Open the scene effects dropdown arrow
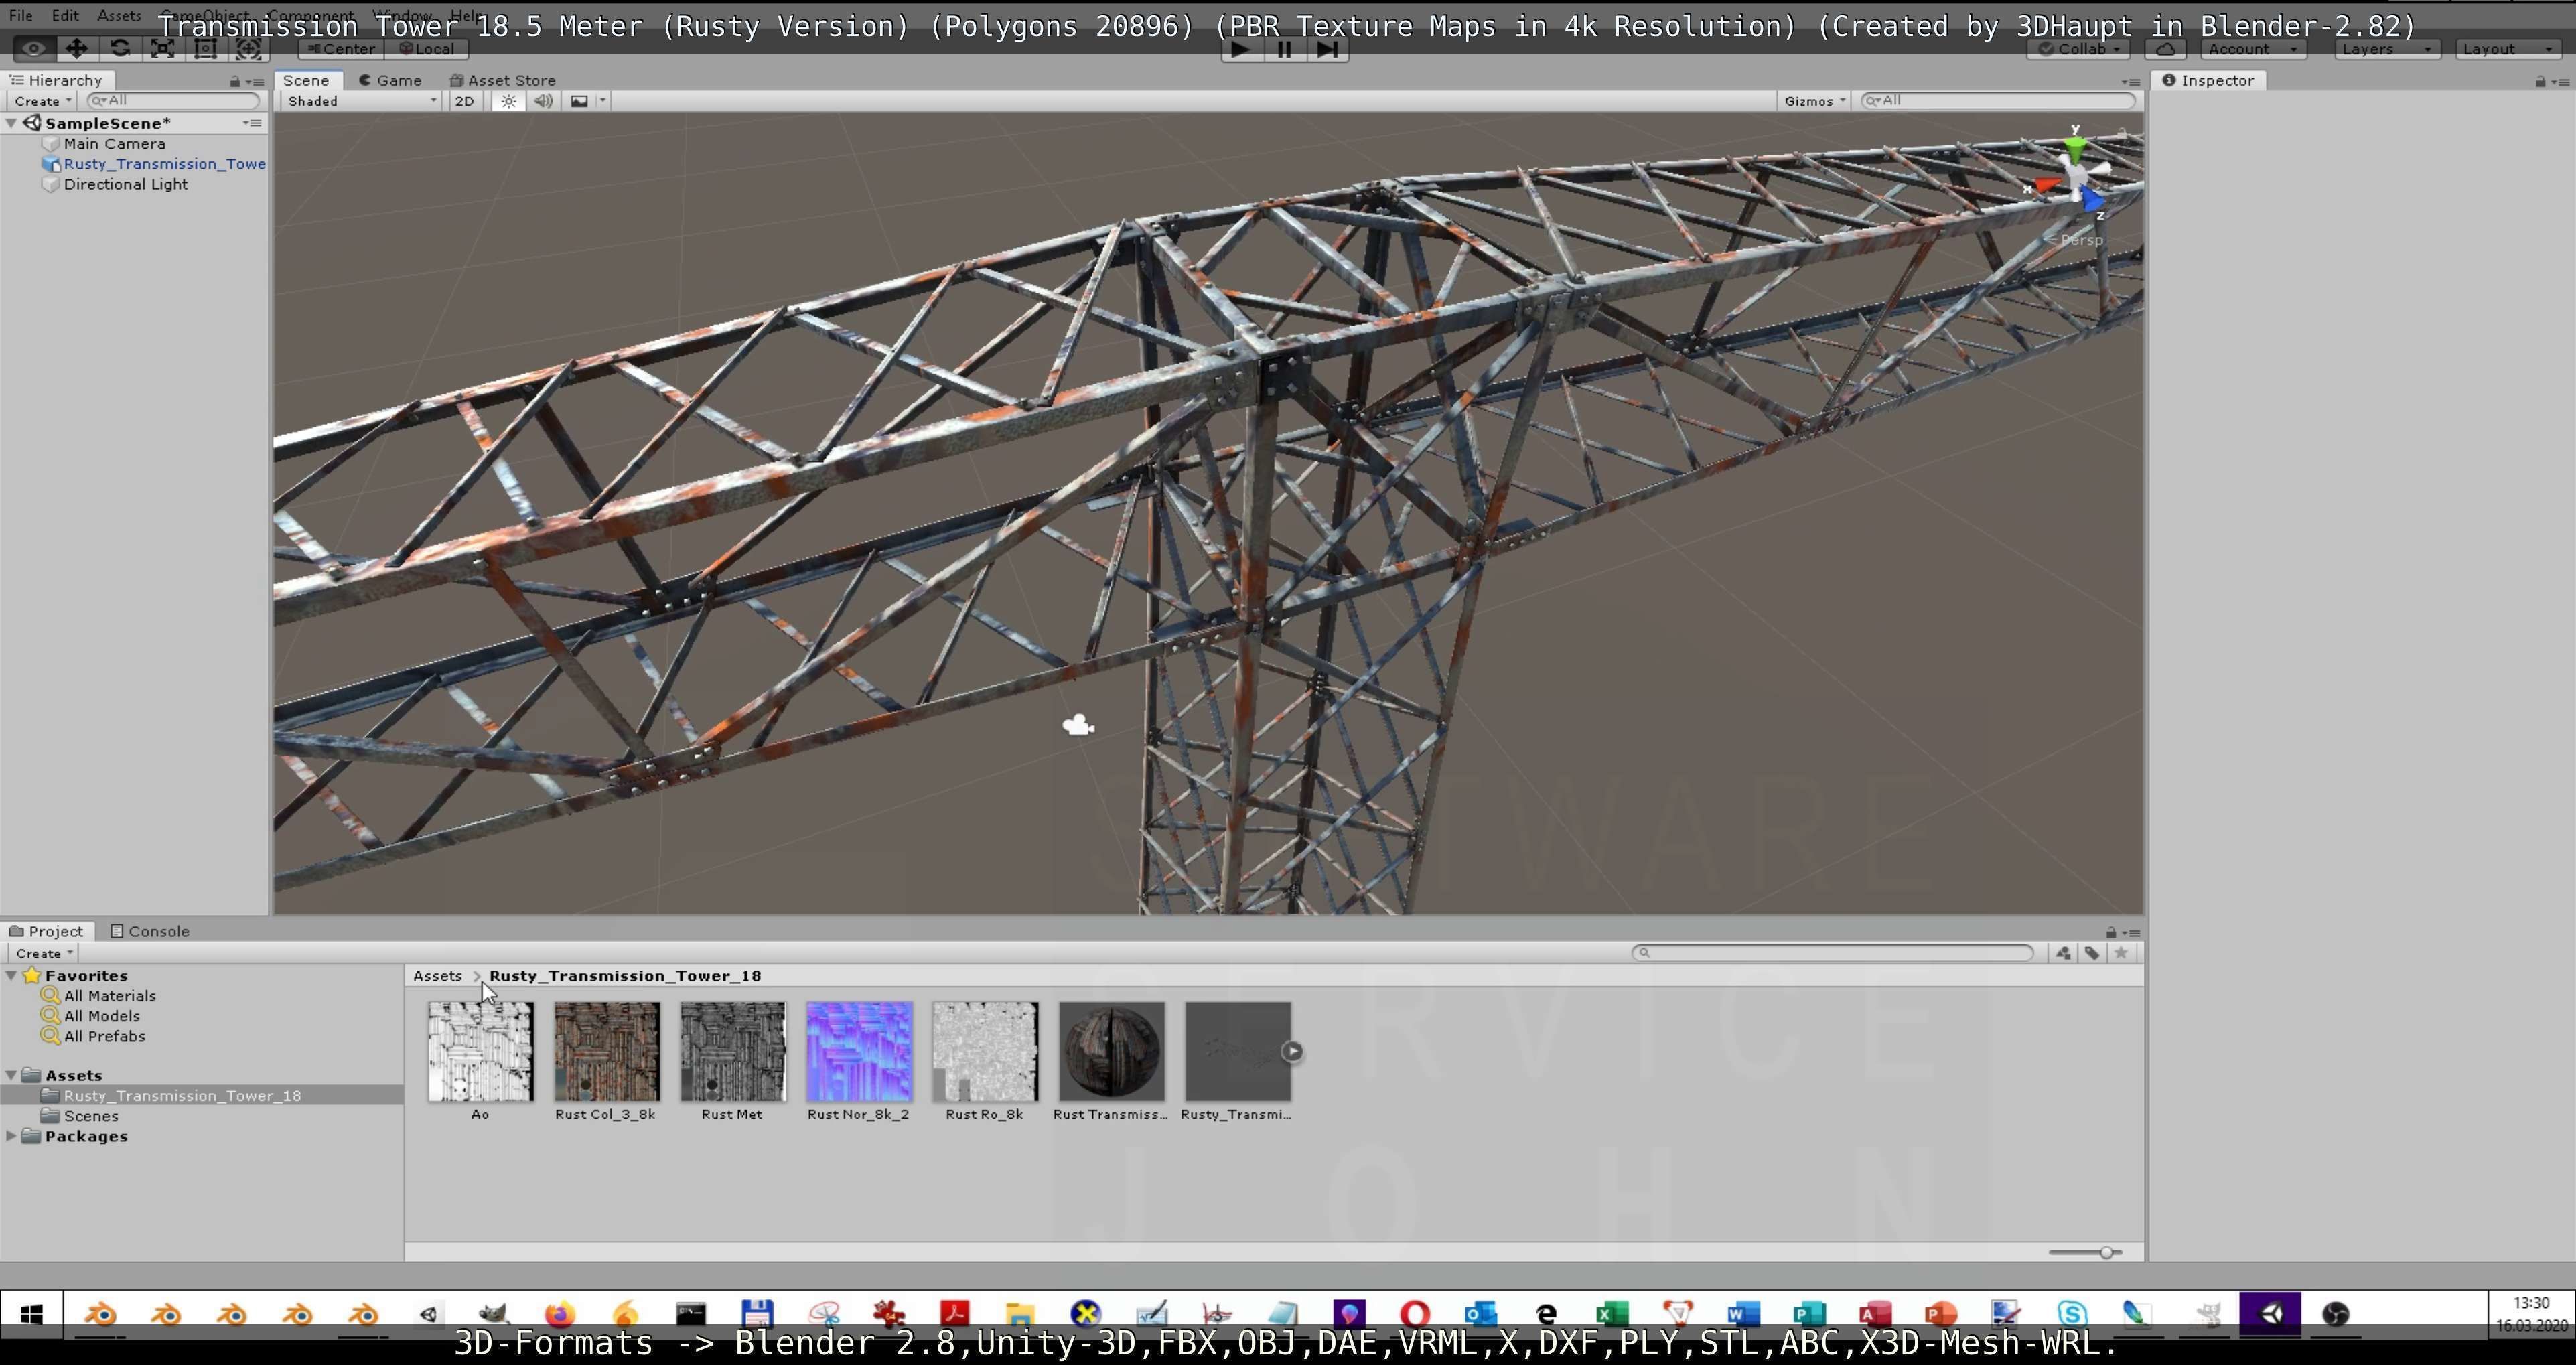2576x1365 pixels. coord(602,101)
